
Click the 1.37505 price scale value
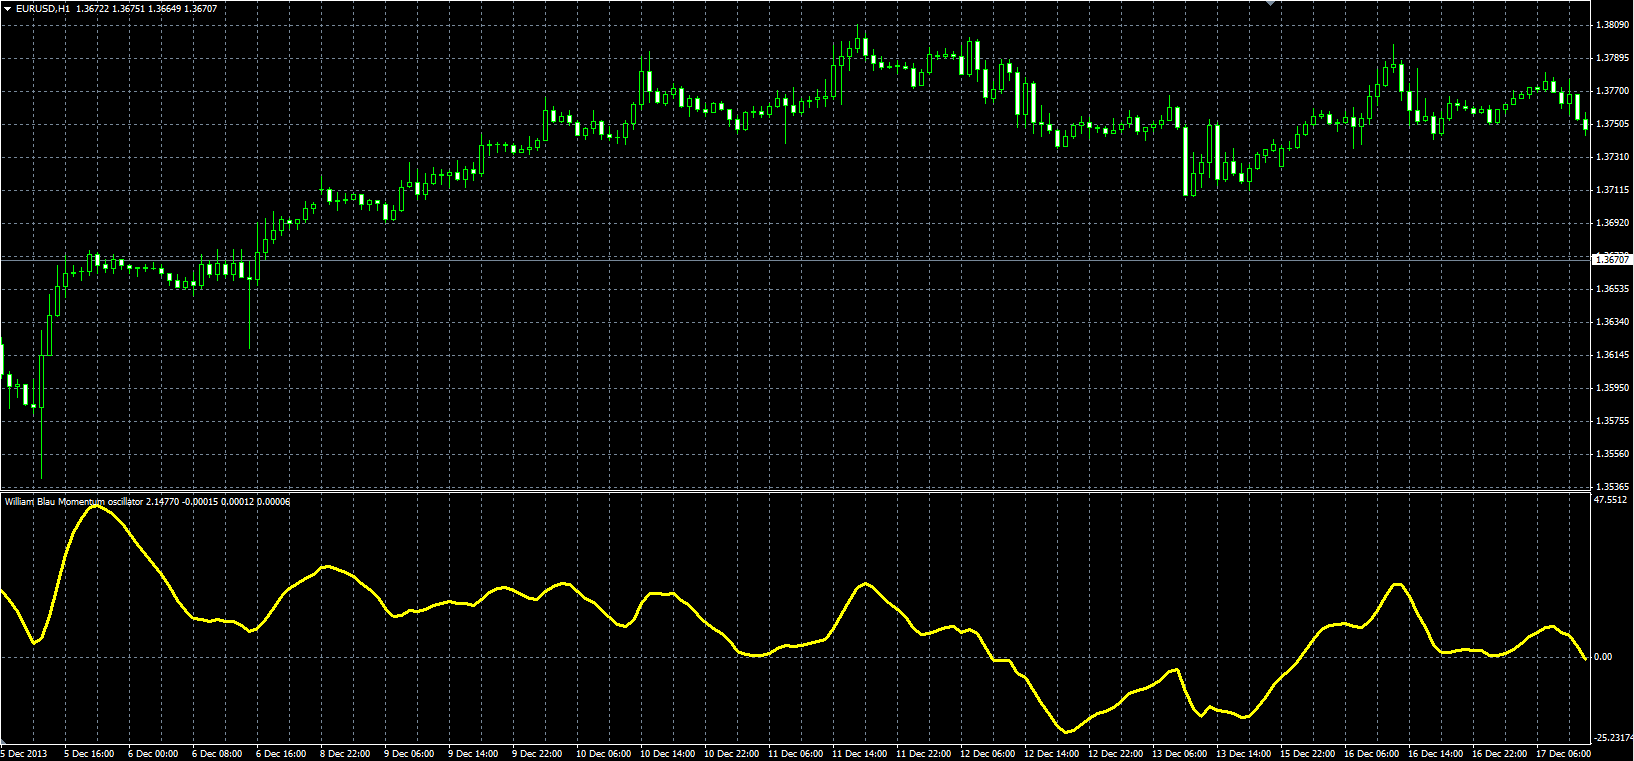[x=1612, y=124]
